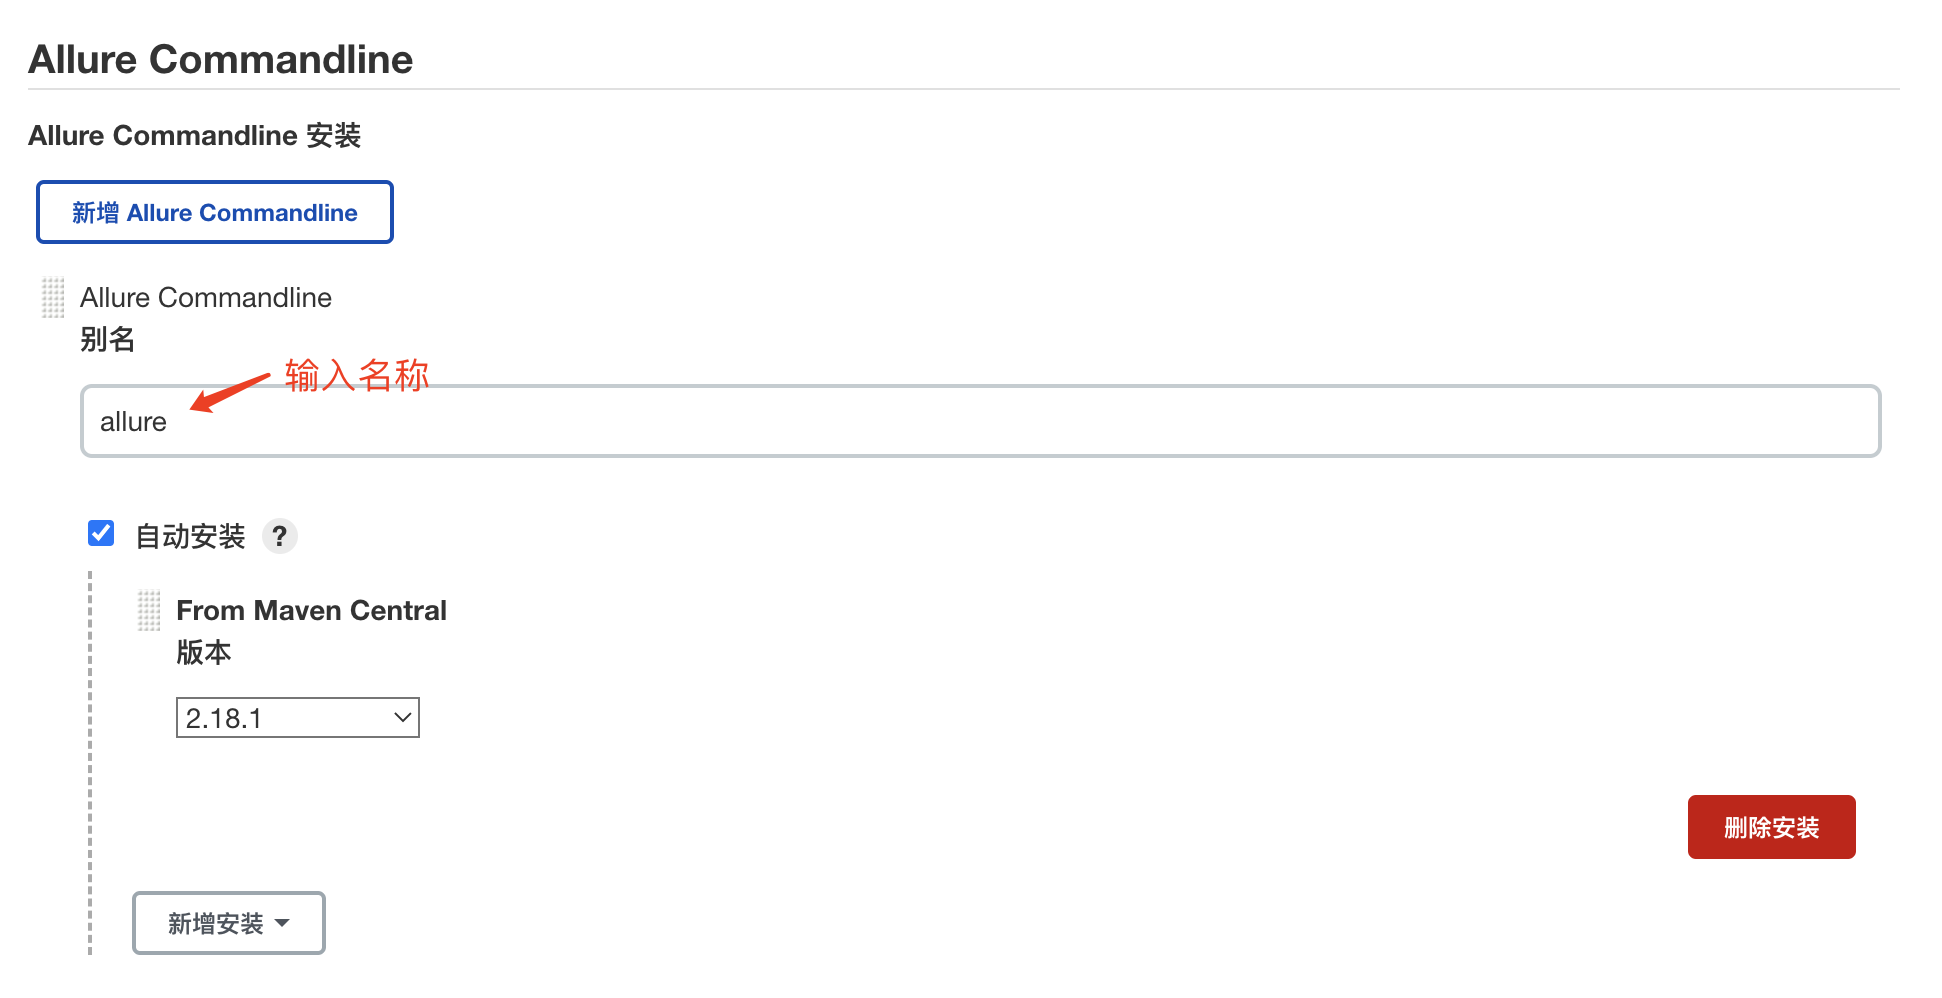
Task: Open help question mark next to 自动安装
Action: pos(280,537)
